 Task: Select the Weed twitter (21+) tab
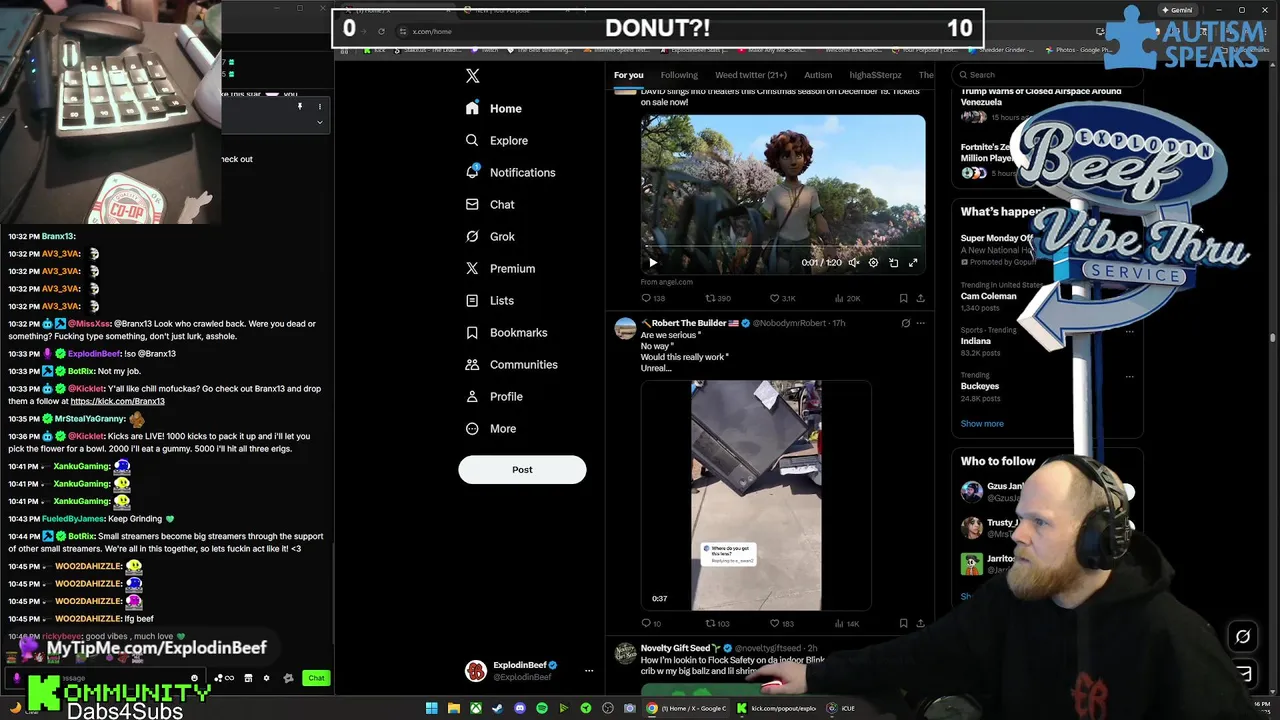click(x=751, y=75)
